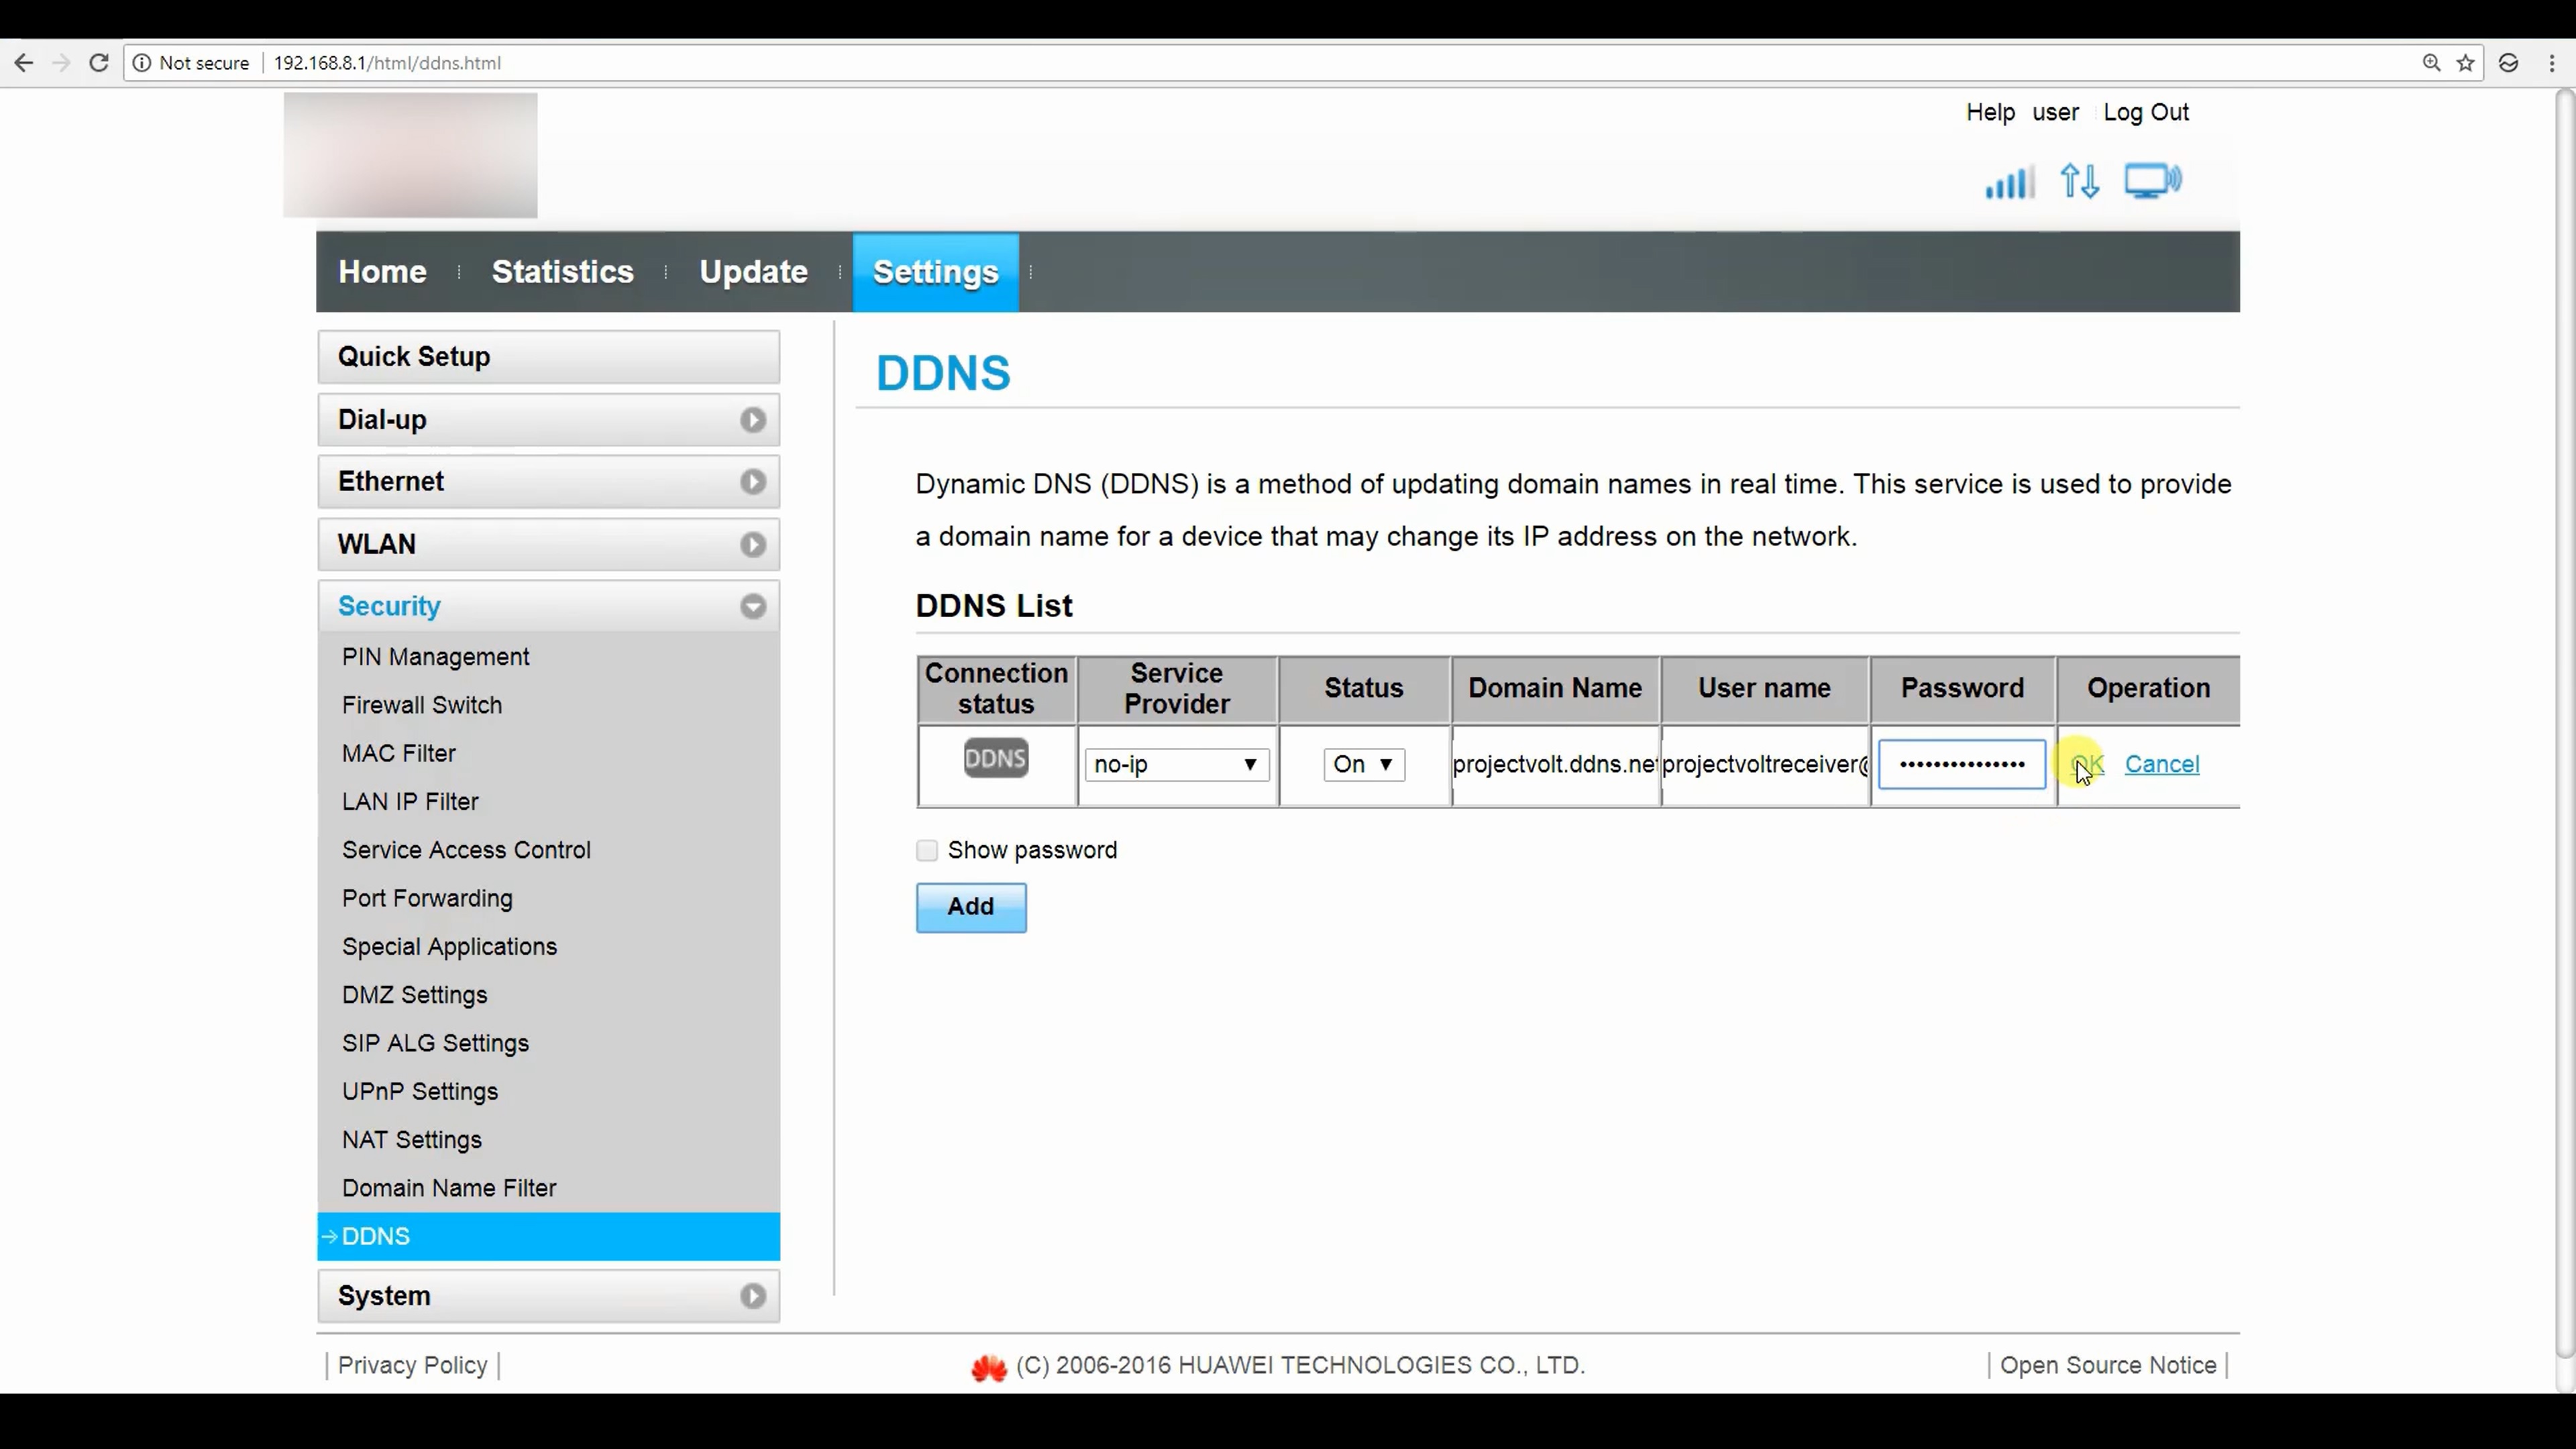Viewport: 2576px width, 1449px height.
Task: Click the WLAN connected devices icon
Action: [2152, 181]
